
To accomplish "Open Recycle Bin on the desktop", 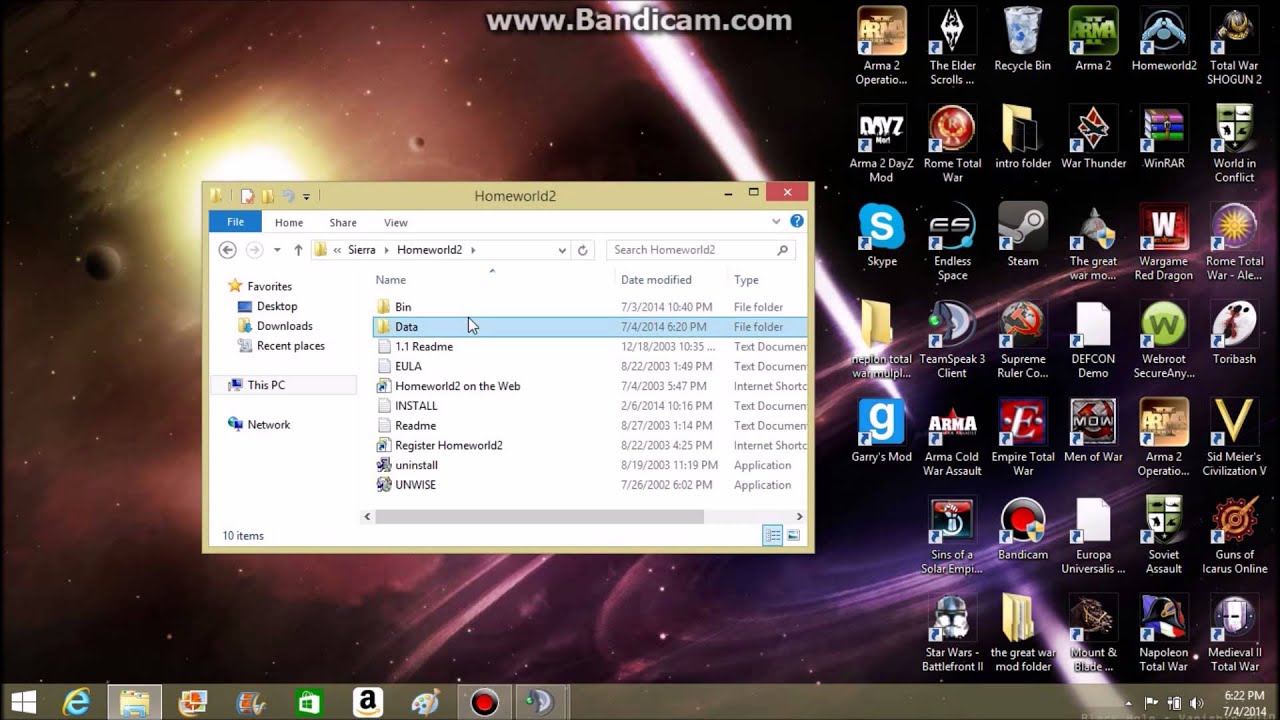I will [1022, 40].
